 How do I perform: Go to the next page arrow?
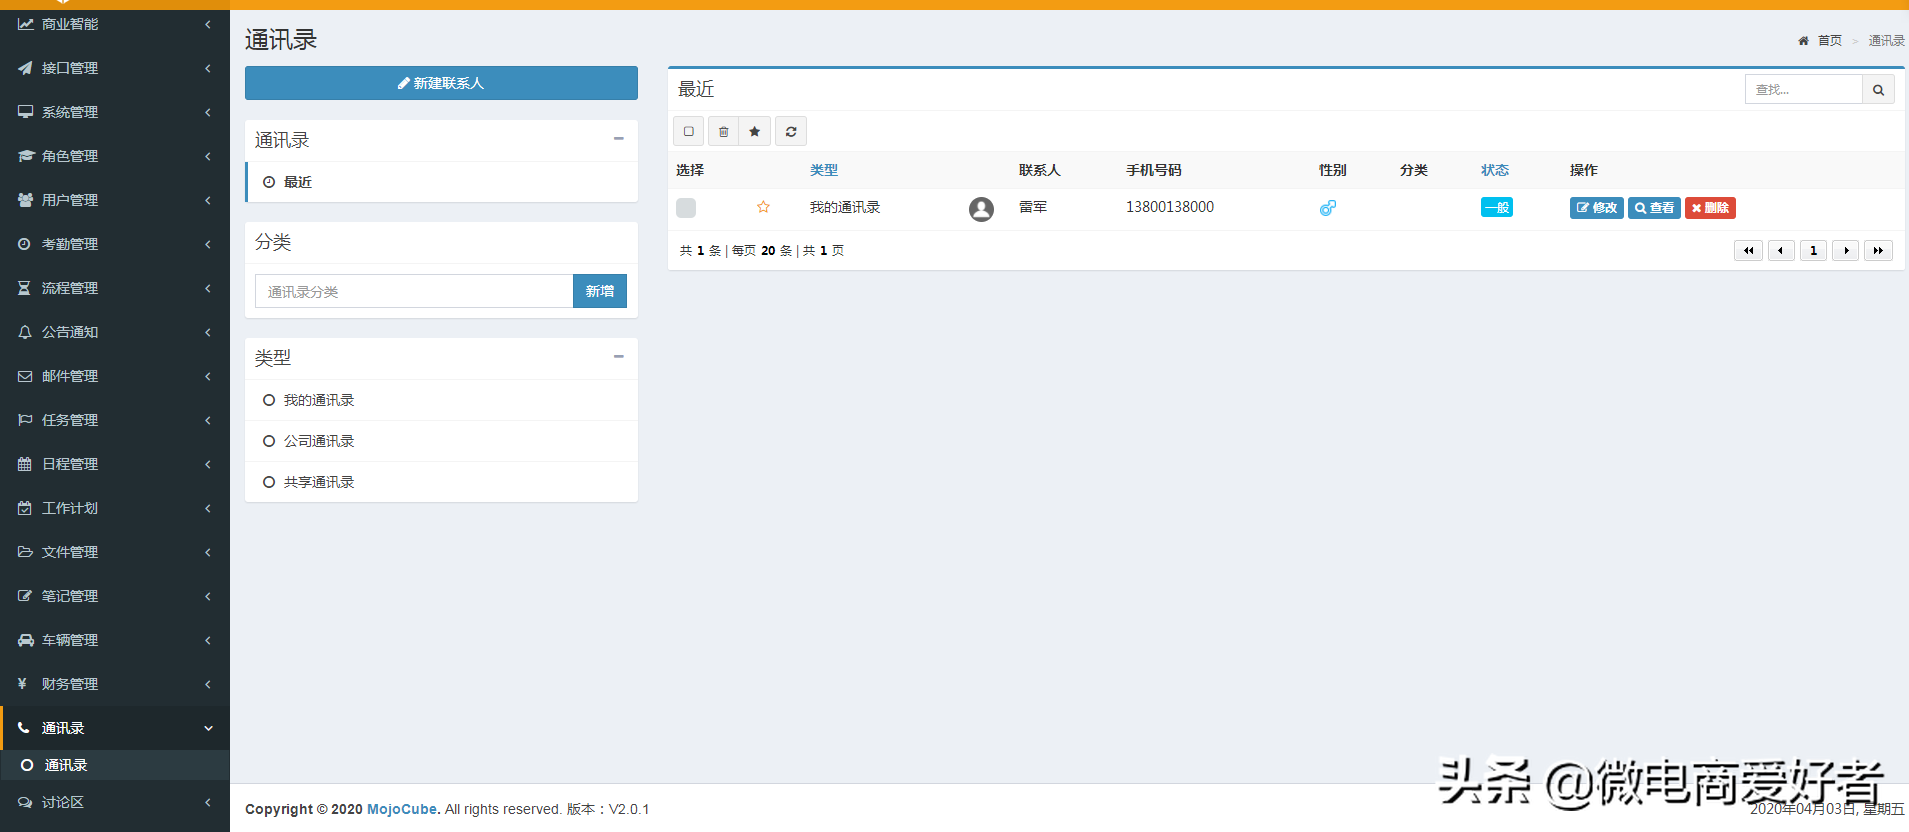tap(1846, 251)
